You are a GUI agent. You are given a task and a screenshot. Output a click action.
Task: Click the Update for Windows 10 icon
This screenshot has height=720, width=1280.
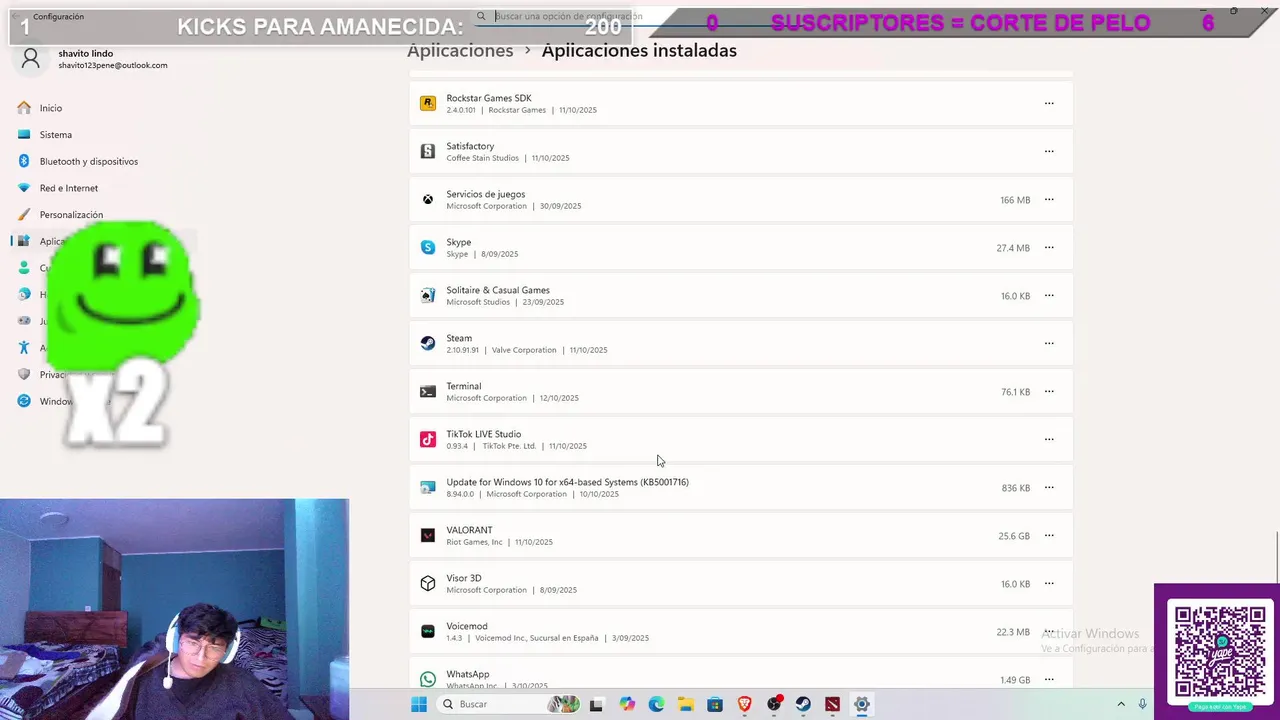point(428,487)
